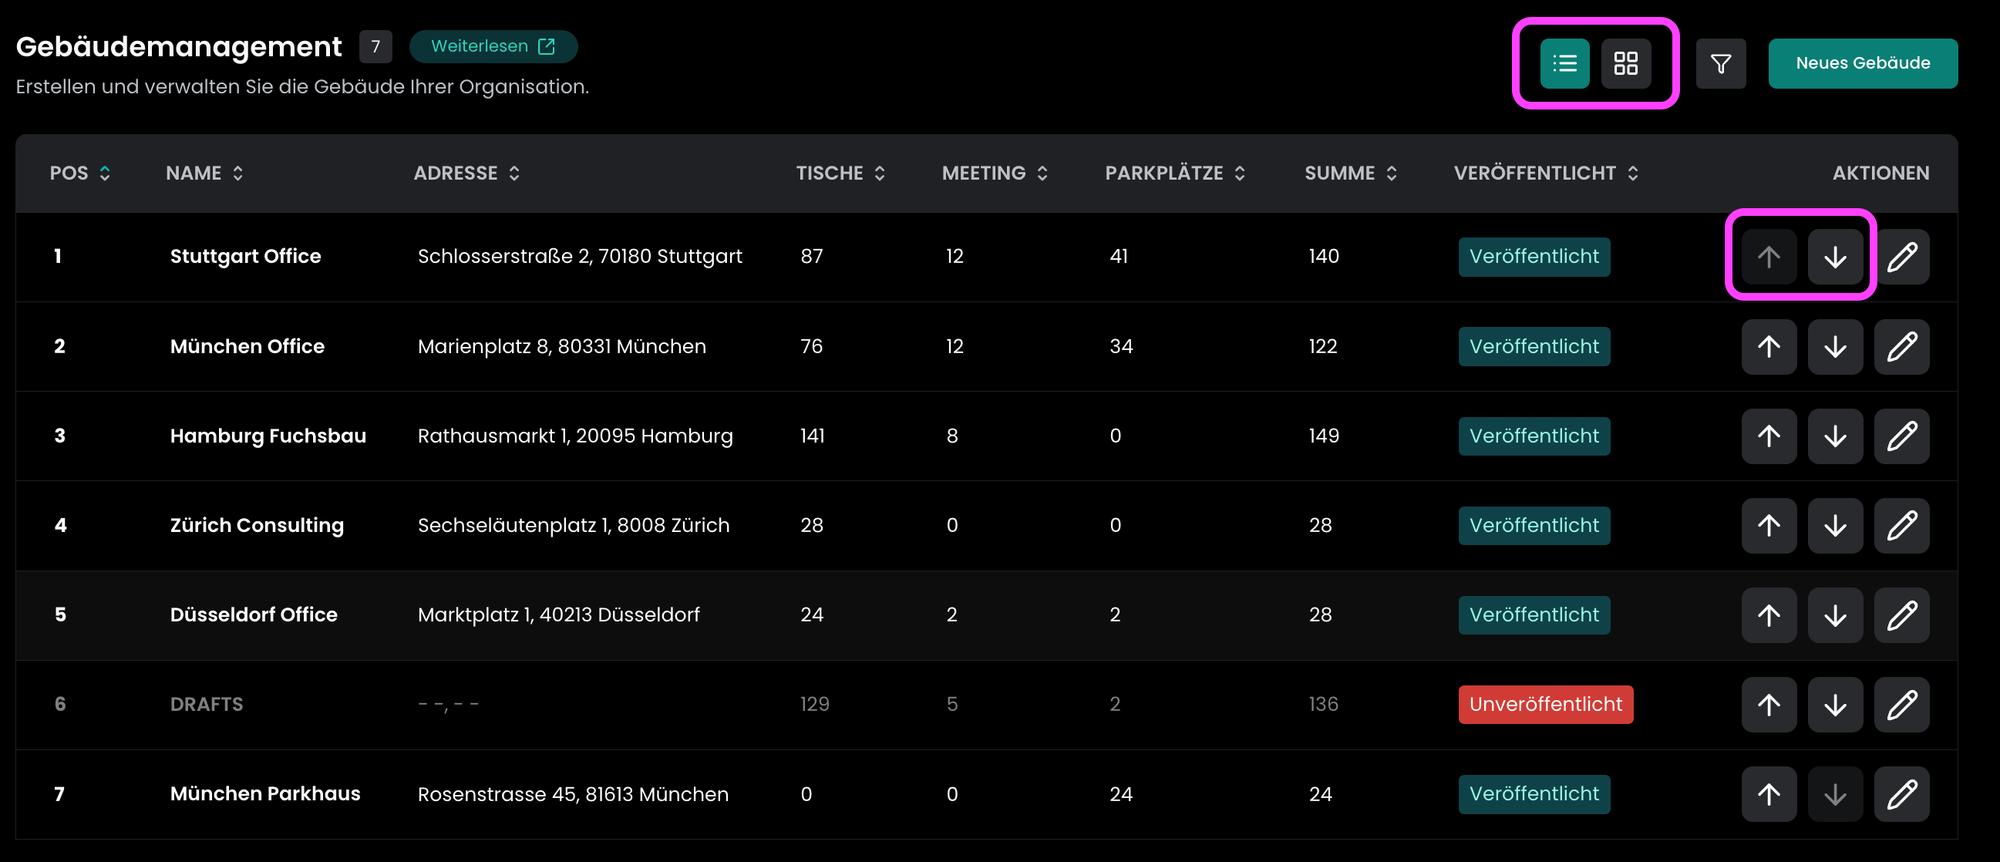Sort table by PARKPLÄTZE column

tap(1174, 173)
